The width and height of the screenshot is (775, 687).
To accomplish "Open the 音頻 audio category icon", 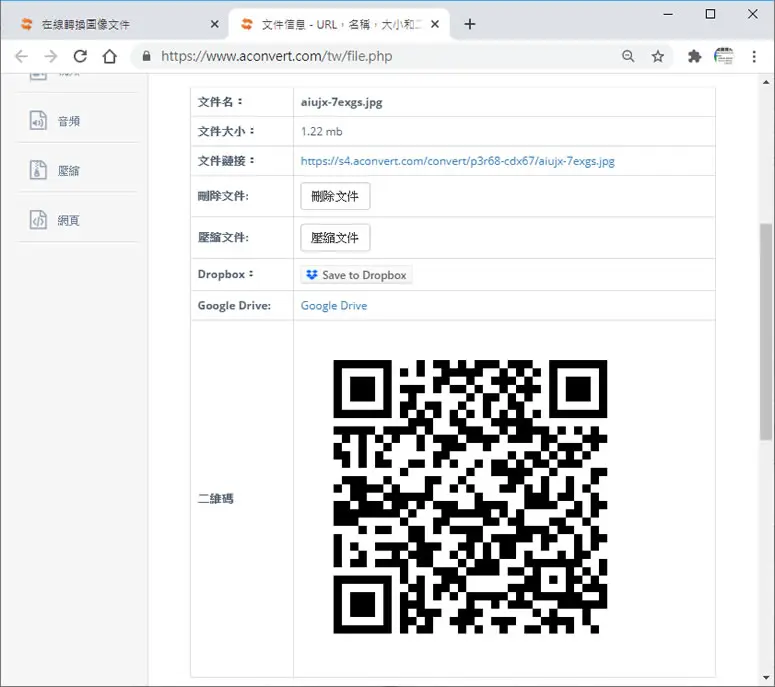I will (39, 121).
